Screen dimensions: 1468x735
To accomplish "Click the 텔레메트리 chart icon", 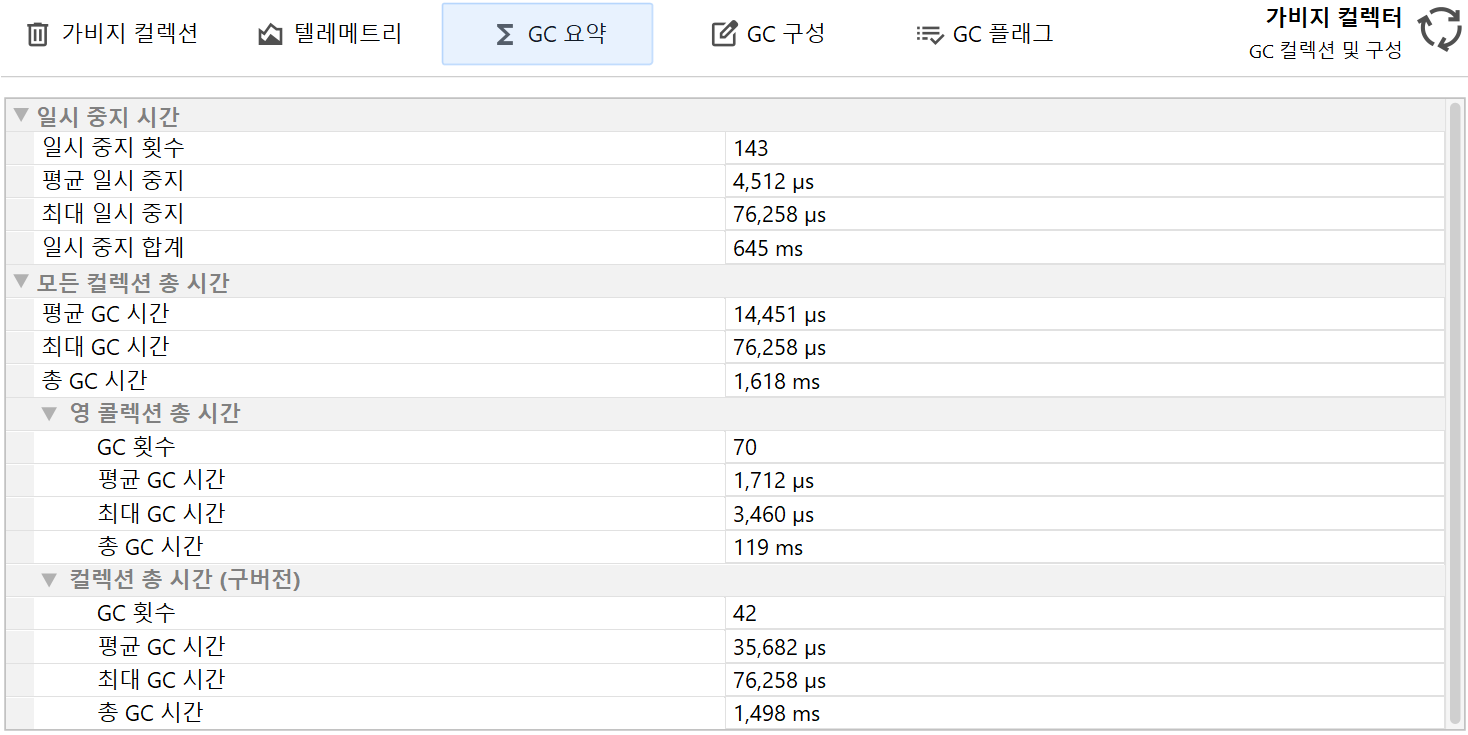I will pos(270,35).
